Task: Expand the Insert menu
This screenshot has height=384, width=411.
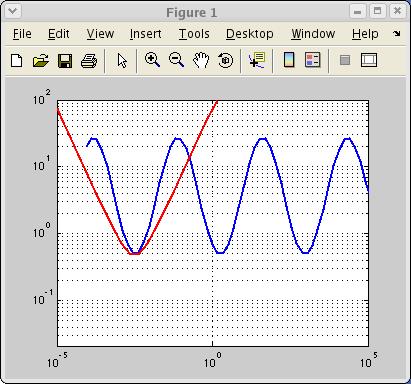Action: [145, 34]
